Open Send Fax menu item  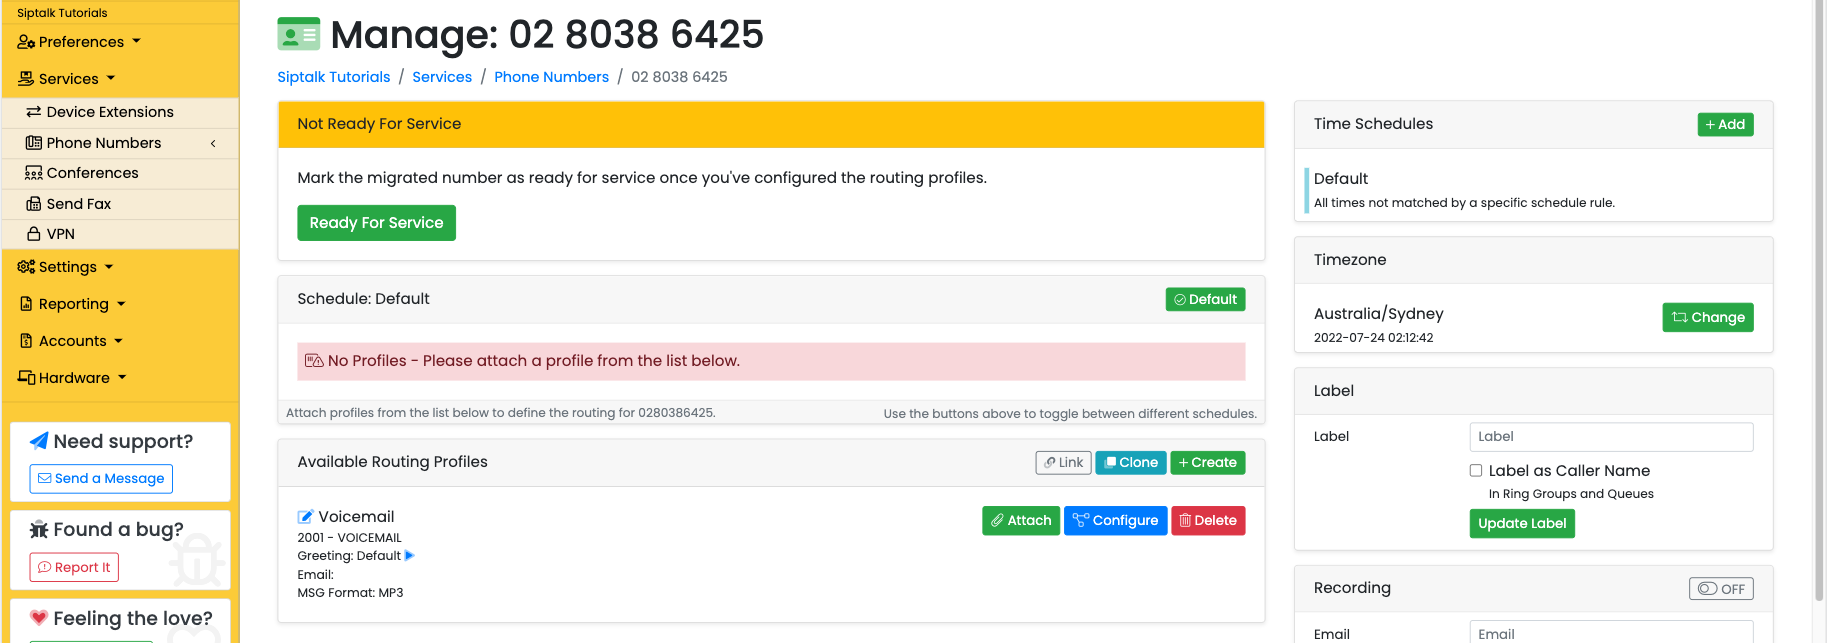point(120,204)
